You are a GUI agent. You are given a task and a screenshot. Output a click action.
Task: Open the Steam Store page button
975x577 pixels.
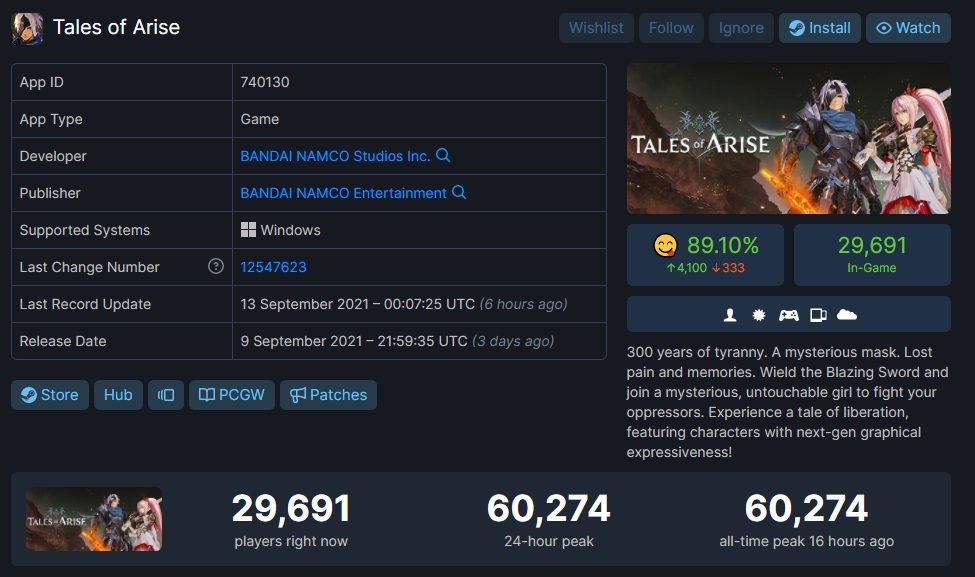tap(50, 395)
